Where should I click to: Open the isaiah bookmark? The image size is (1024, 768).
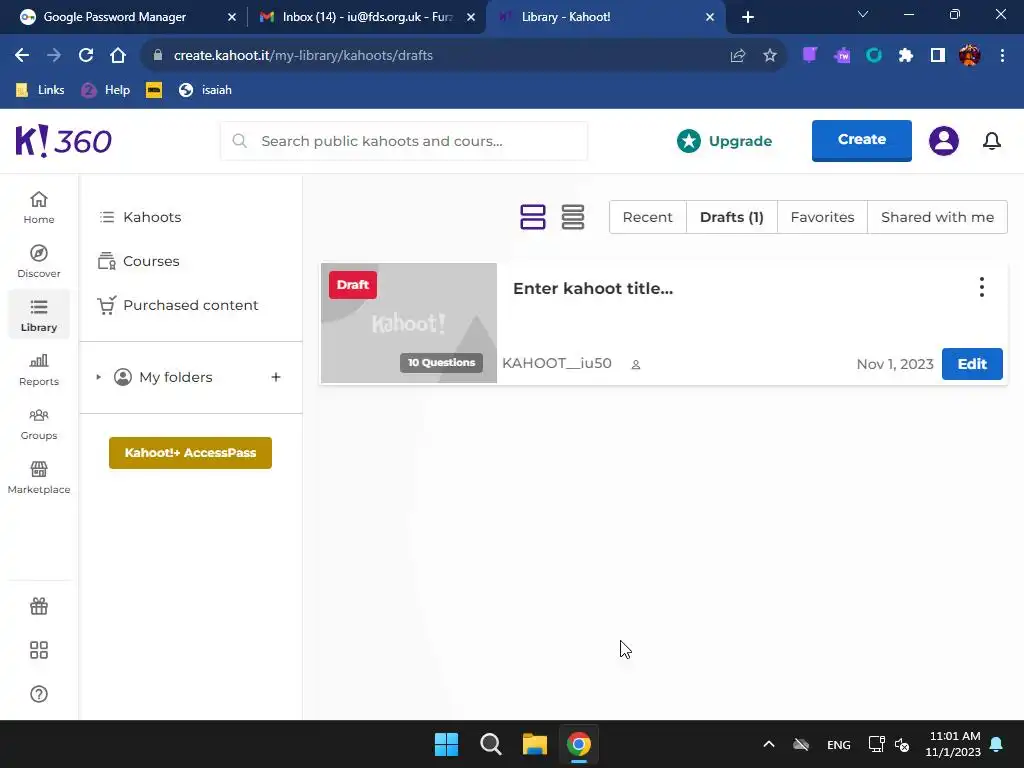click(205, 90)
